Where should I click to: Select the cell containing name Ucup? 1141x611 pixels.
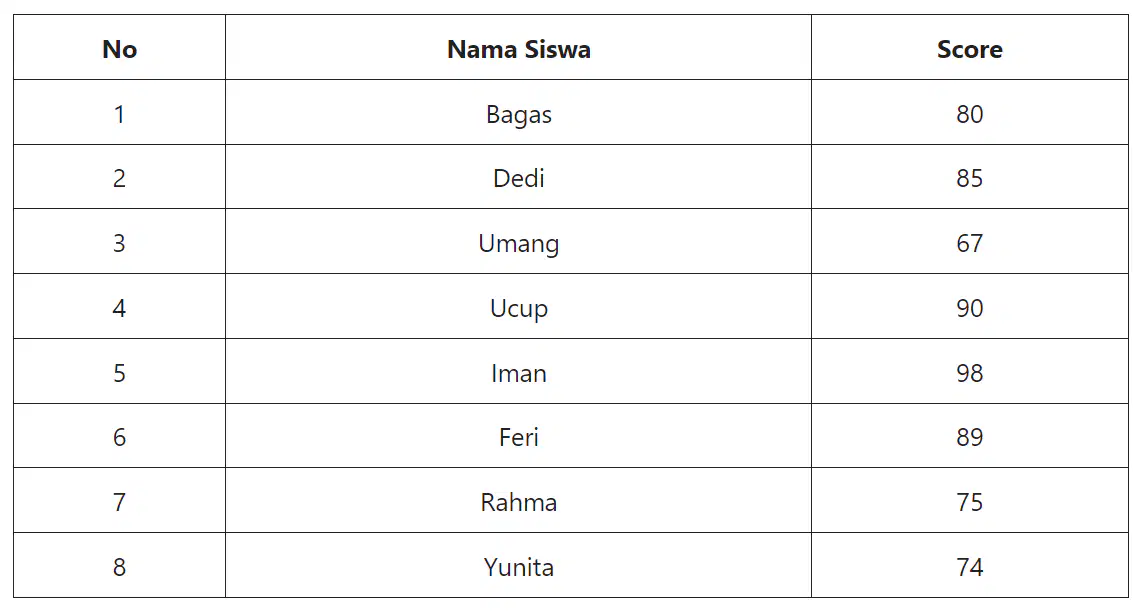pos(518,306)
